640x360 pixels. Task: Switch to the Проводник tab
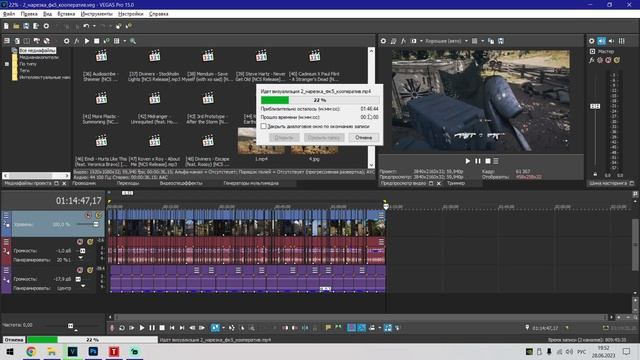84,183
